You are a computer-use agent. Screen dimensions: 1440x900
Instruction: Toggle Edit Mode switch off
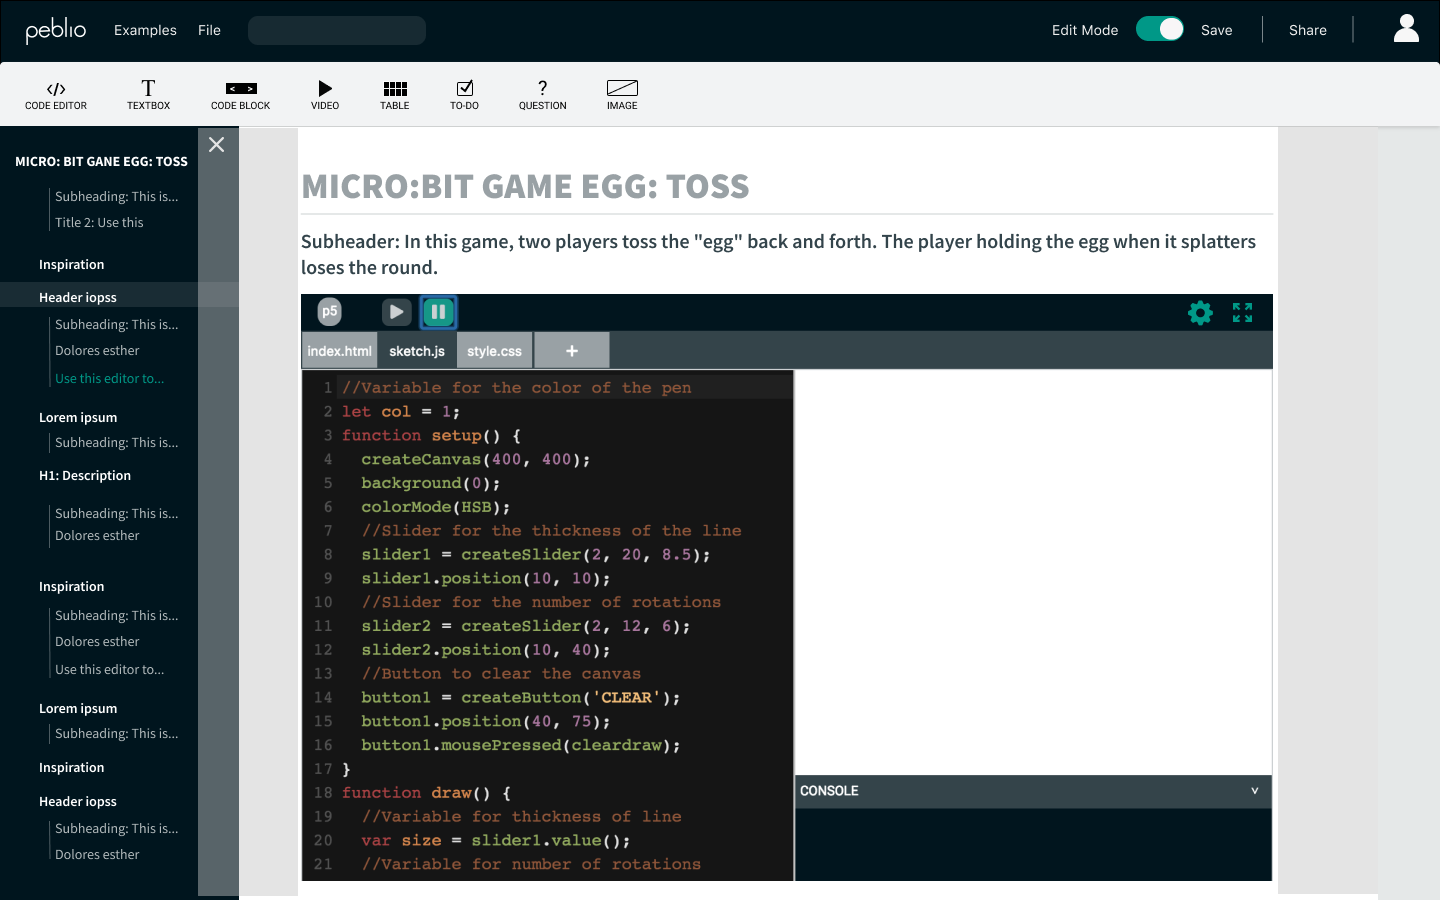coord(1160,29)
